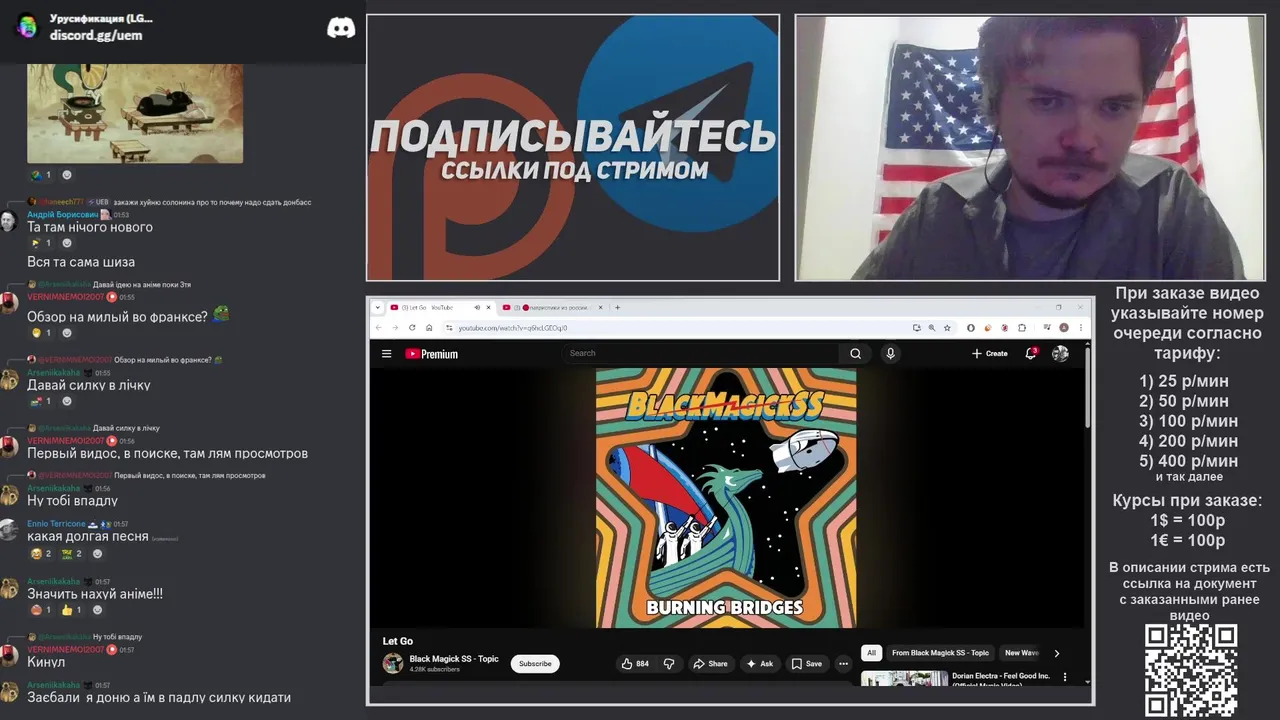This screenshot has width=1280, height=720.
Task: Reload the YouTube page
Action: coord(412,328)
